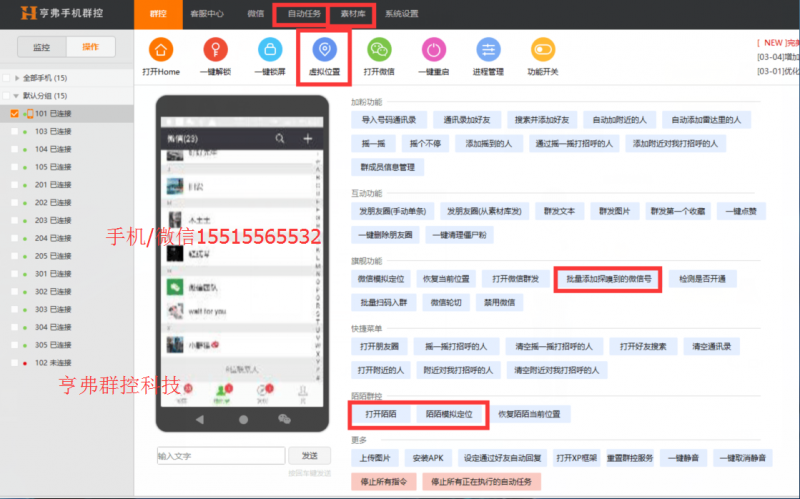Click 自动加附近的人 button
Image resolution: width=800 pixels, height=499 pixels.
point(619,120)
